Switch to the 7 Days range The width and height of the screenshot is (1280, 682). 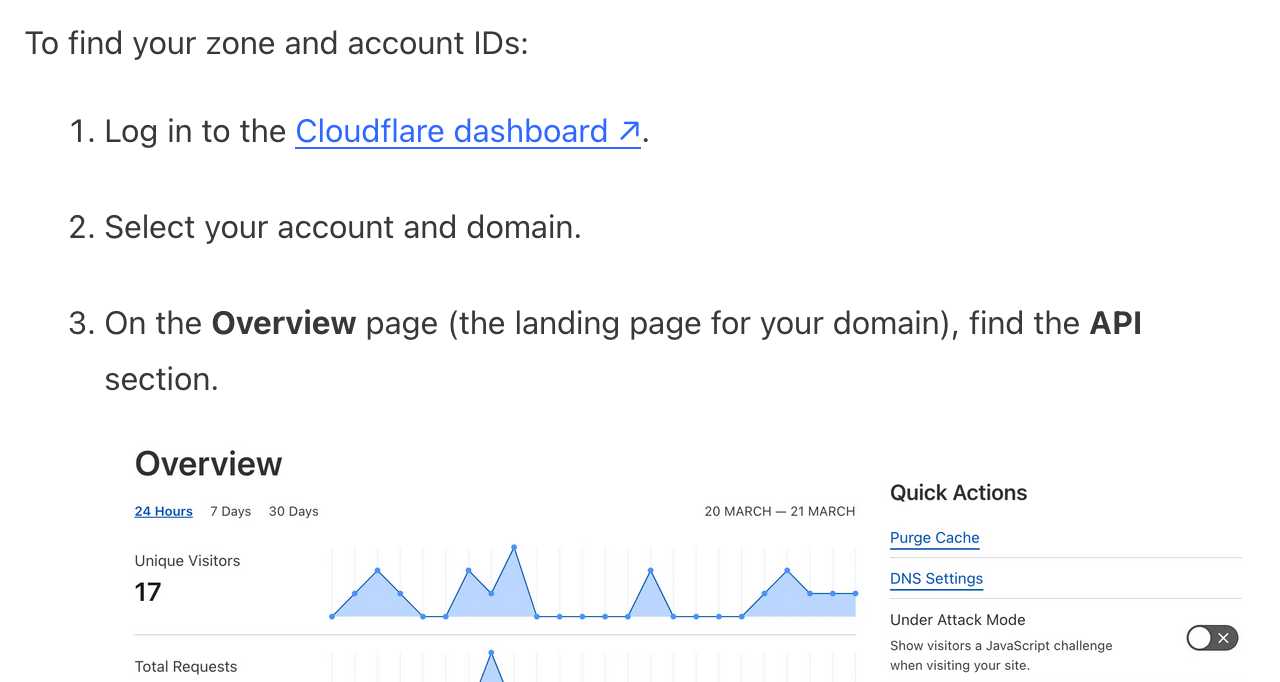coord(231,511)
